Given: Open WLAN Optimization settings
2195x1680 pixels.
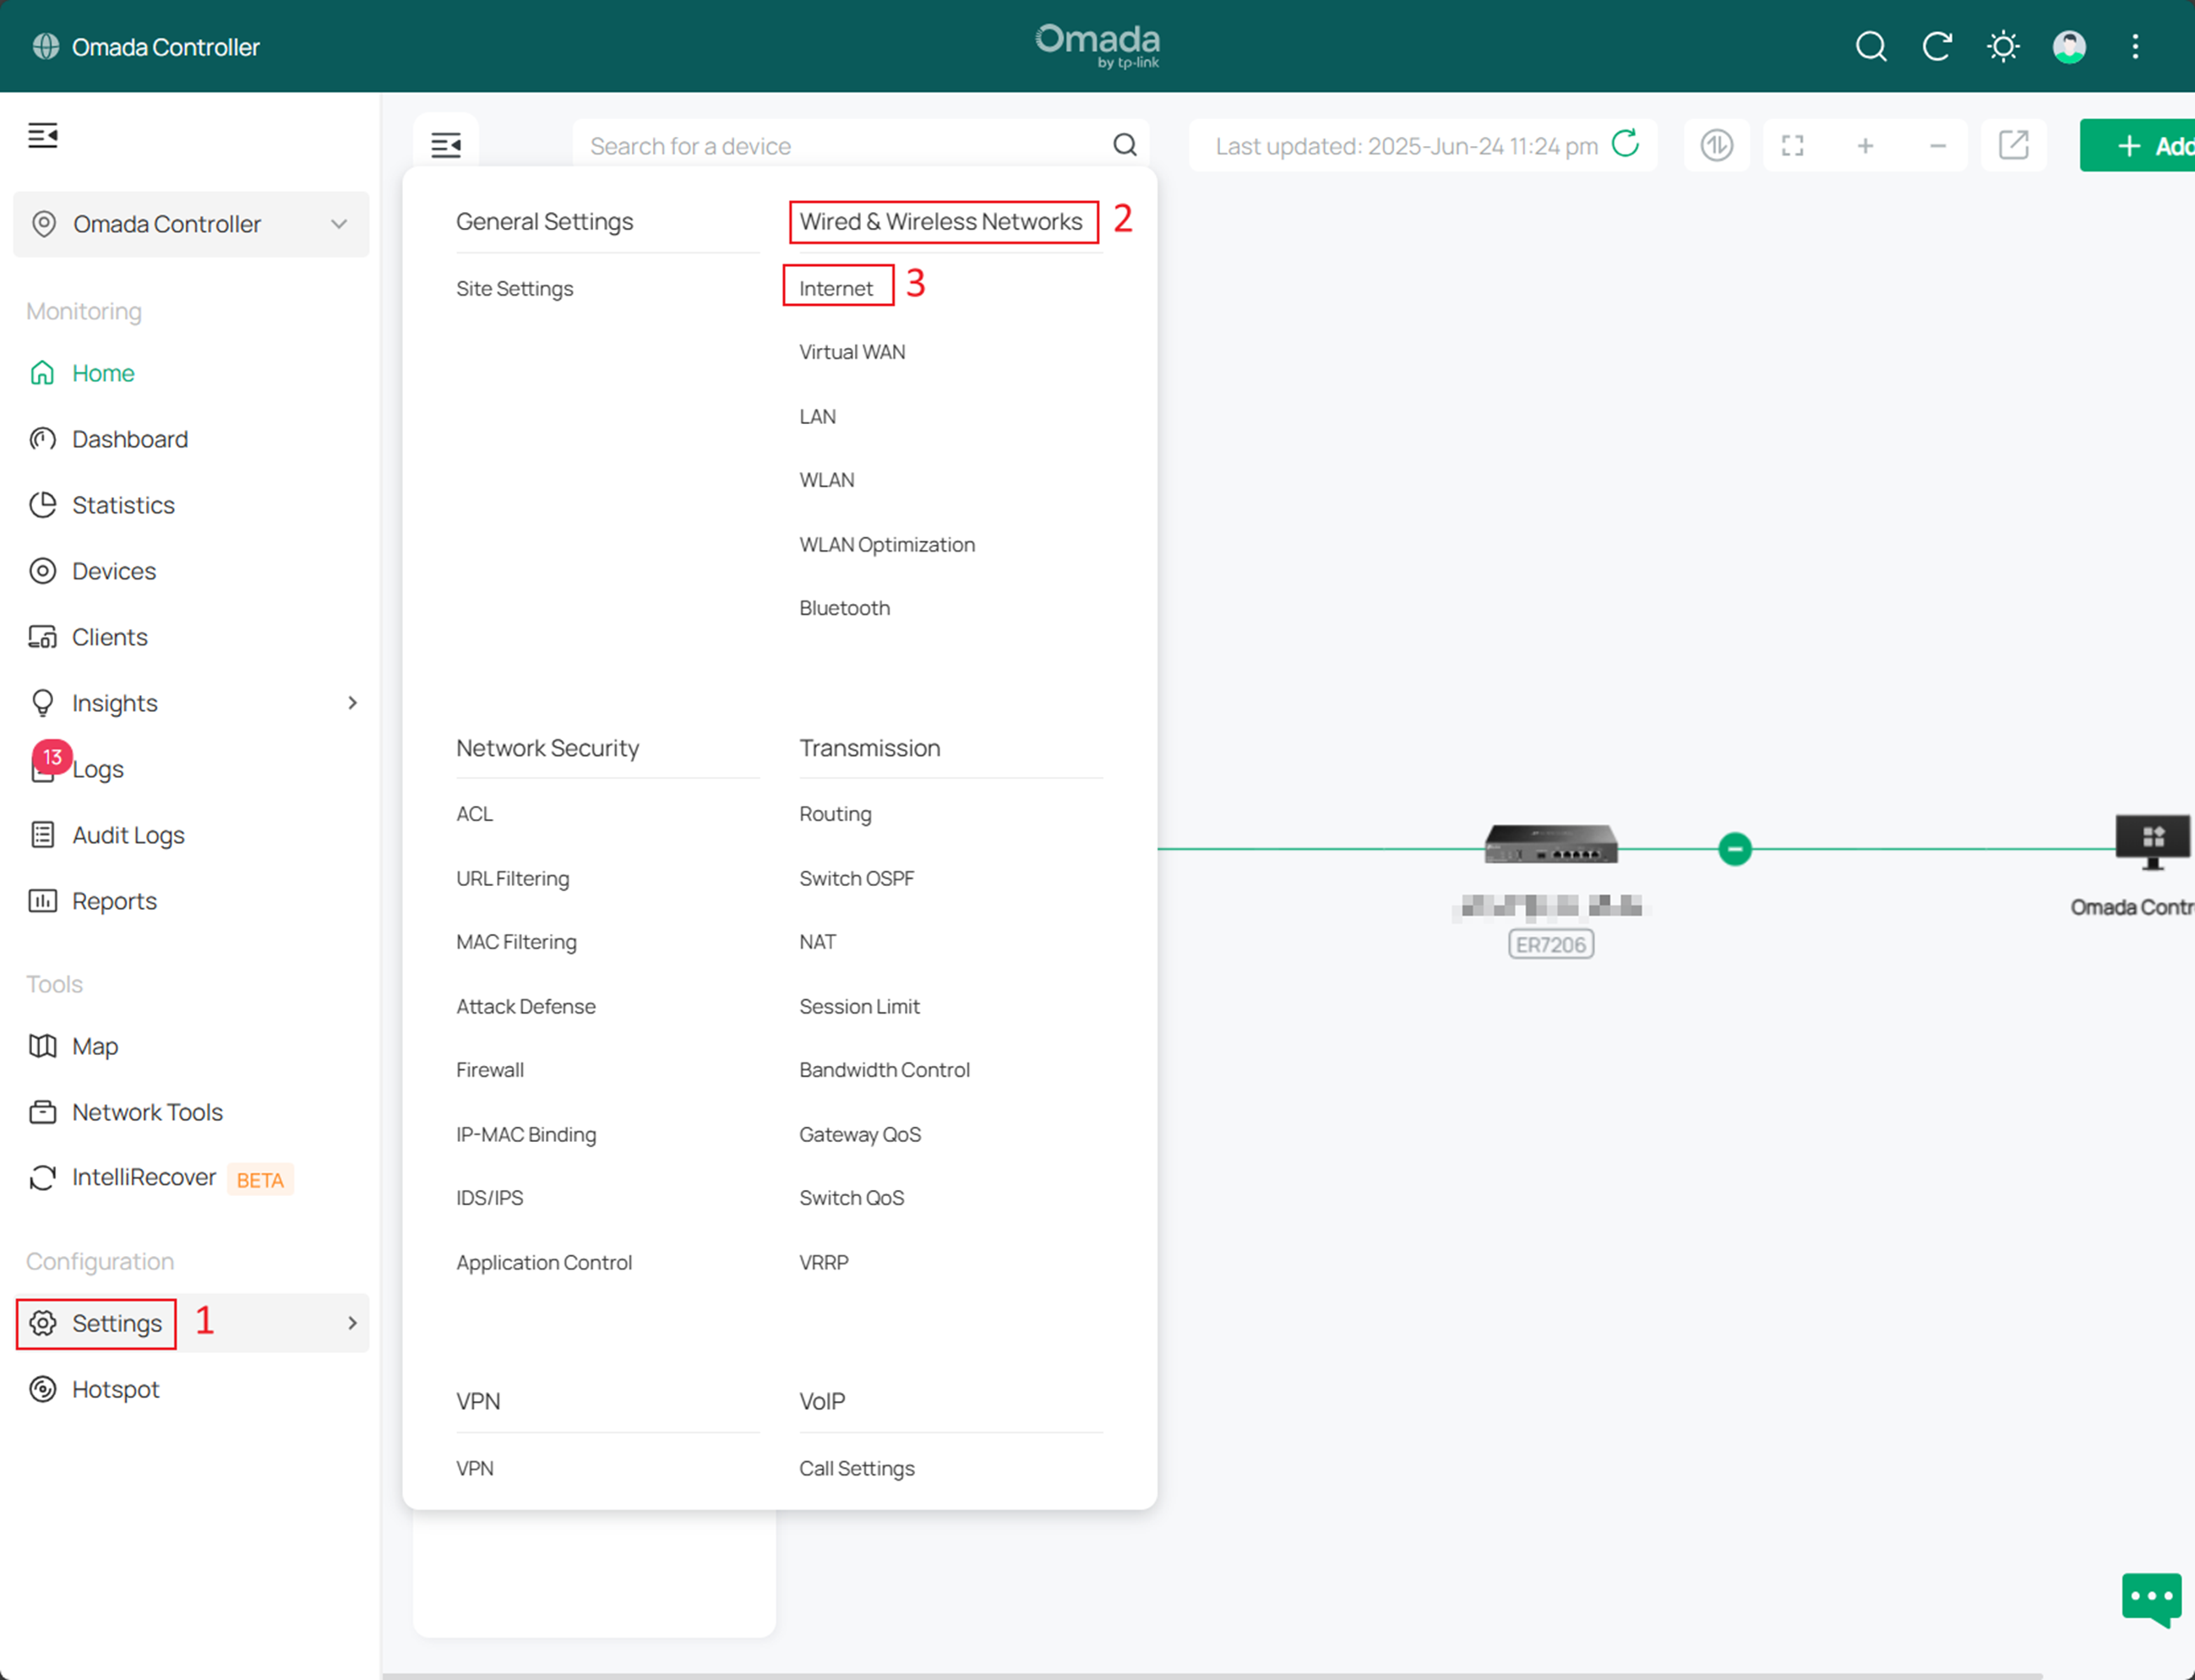Looking at the screenshot, I should pyautogui.click(x=887, y=545).
